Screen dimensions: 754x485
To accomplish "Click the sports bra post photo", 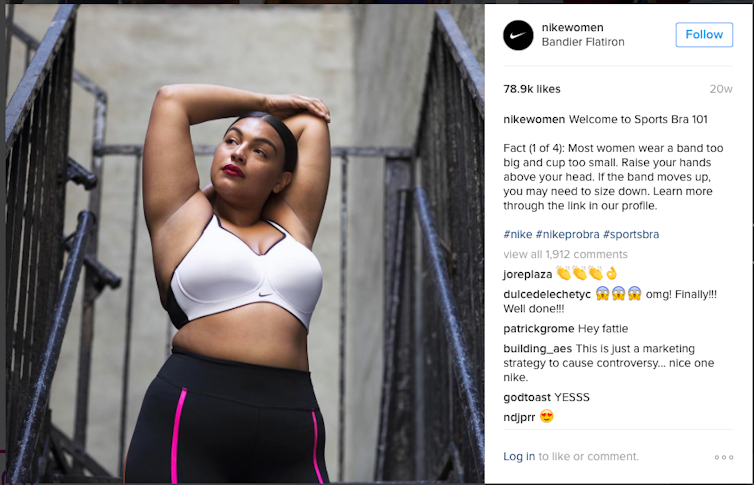I will (x=245, y=243).
